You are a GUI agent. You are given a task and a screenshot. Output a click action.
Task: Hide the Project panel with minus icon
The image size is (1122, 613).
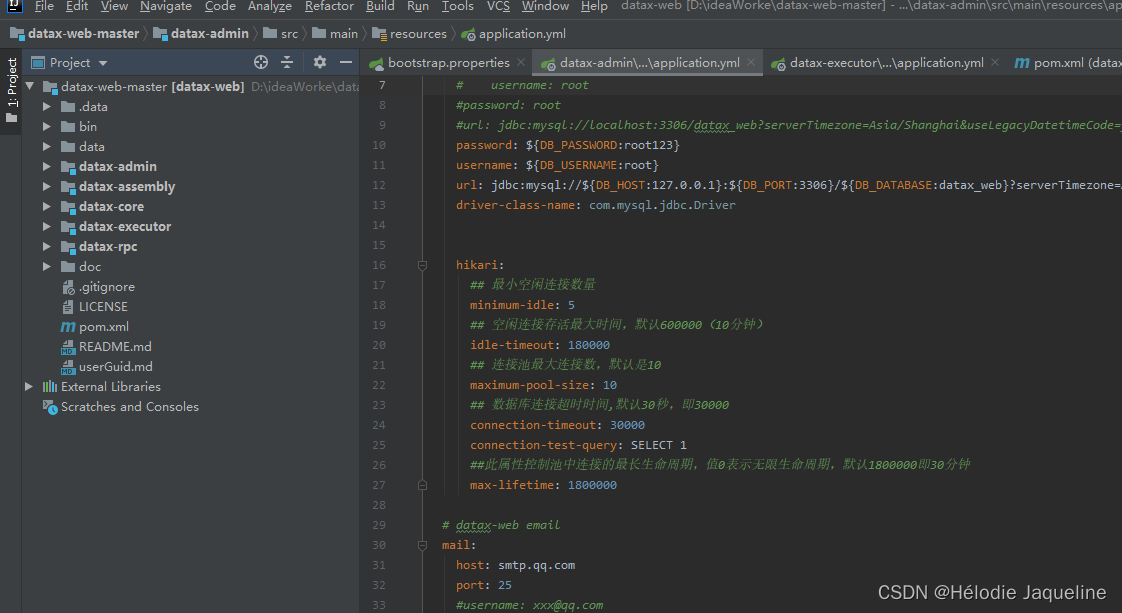(x=346, y=62)
